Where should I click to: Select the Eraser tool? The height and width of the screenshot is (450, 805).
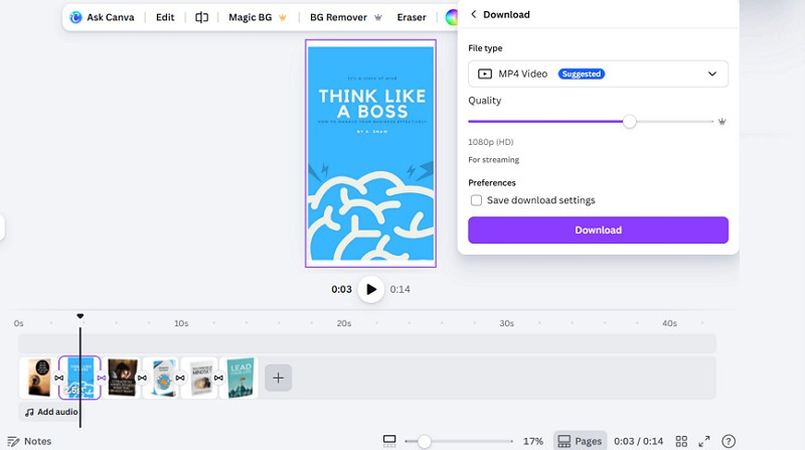click(411, 17)
